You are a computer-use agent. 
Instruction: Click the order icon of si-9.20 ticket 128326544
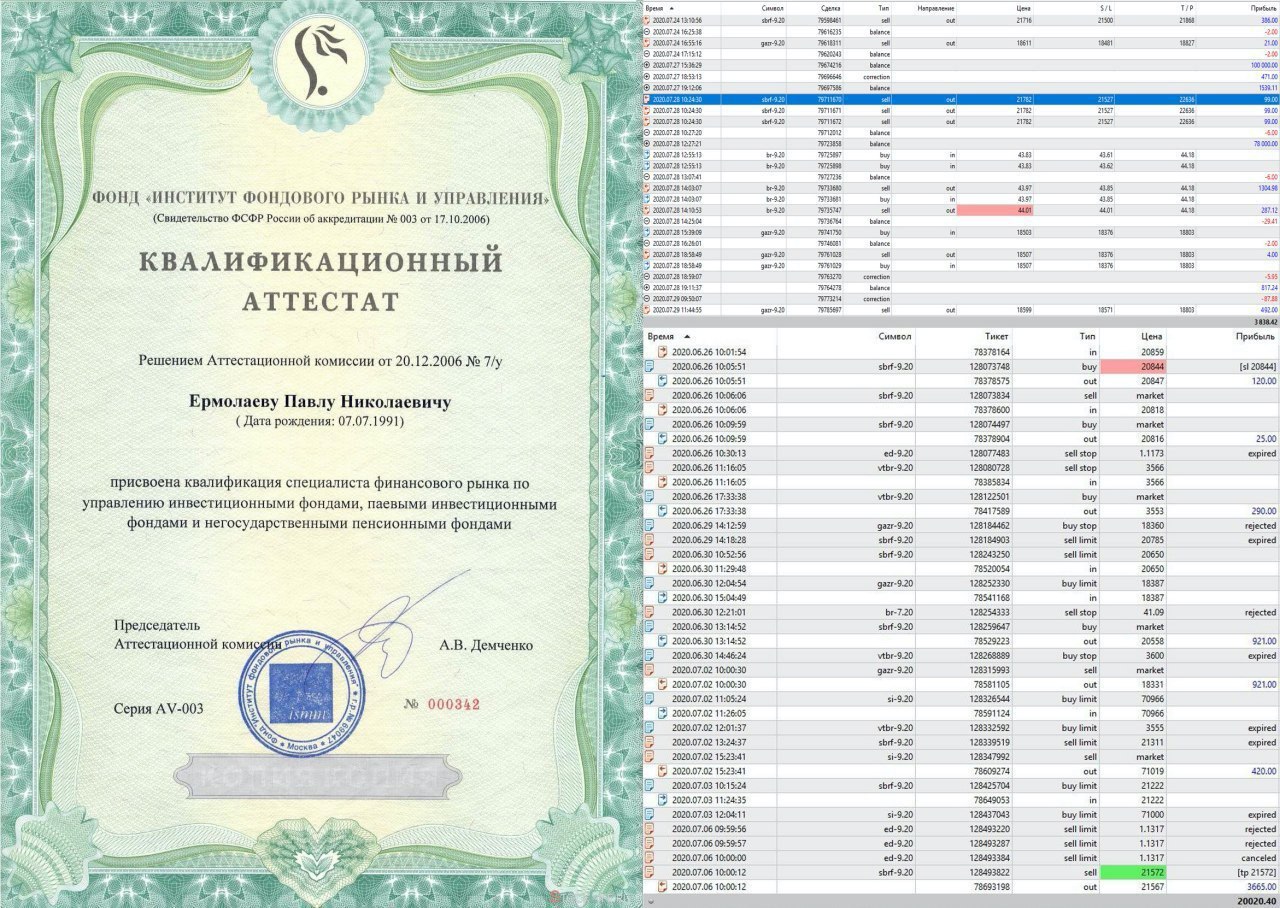(650, 699)
